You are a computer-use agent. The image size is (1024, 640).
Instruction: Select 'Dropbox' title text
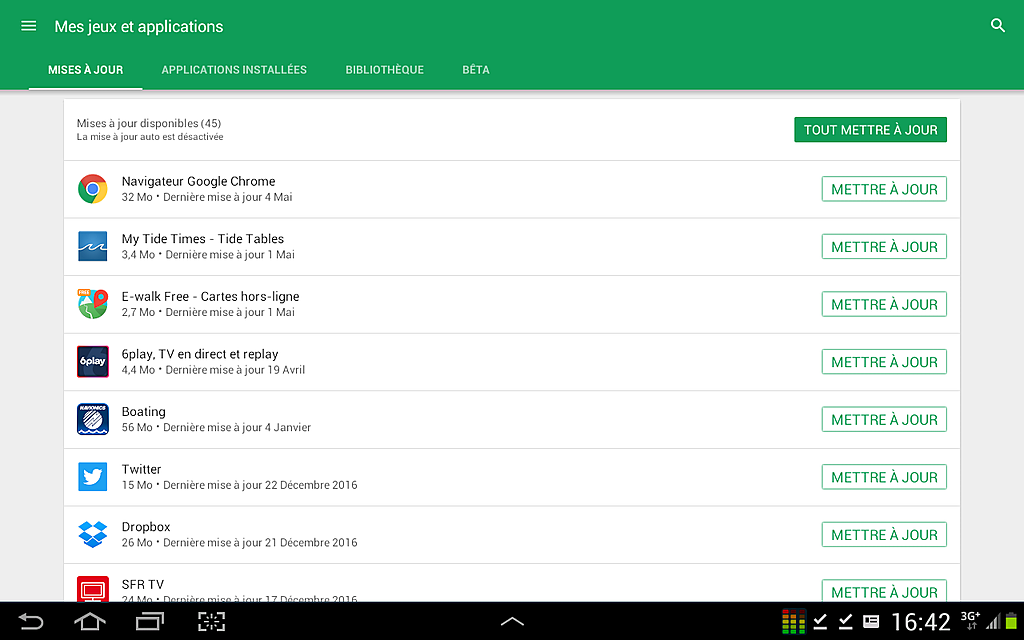pyautogui.click(x=146, y=526)
